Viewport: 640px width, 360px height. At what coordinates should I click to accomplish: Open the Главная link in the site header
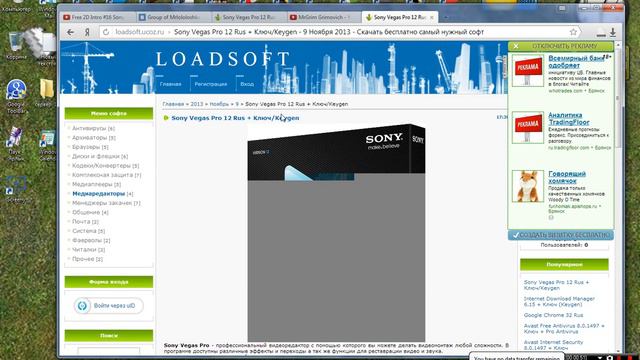[x=170, y=84]
